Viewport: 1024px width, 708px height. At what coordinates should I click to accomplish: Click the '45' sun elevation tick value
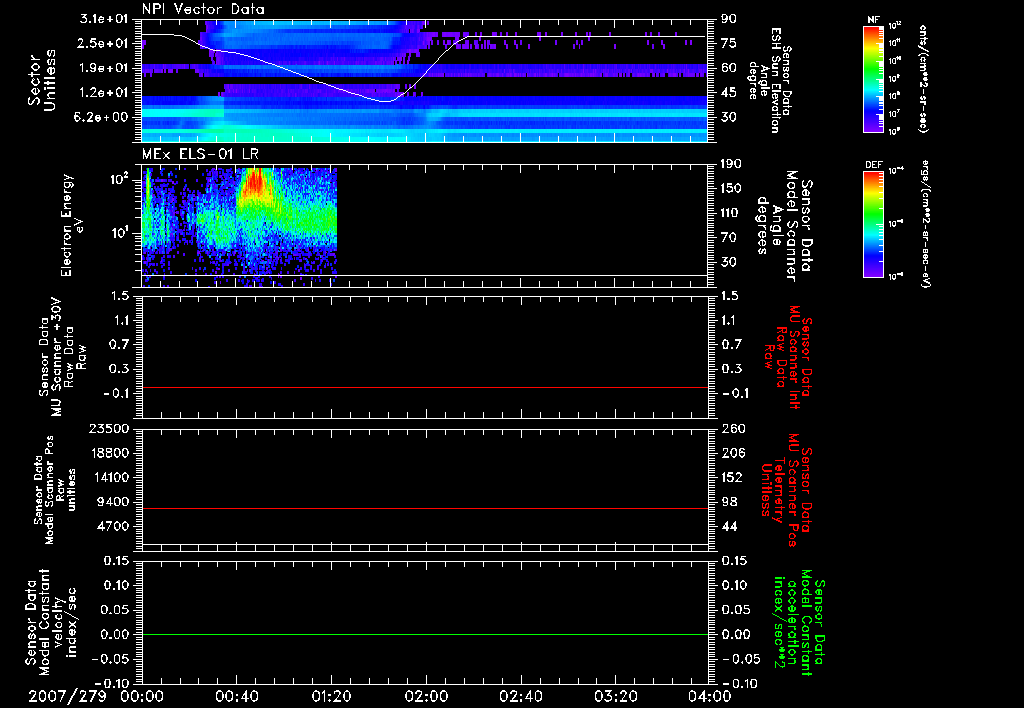point(728,93)
